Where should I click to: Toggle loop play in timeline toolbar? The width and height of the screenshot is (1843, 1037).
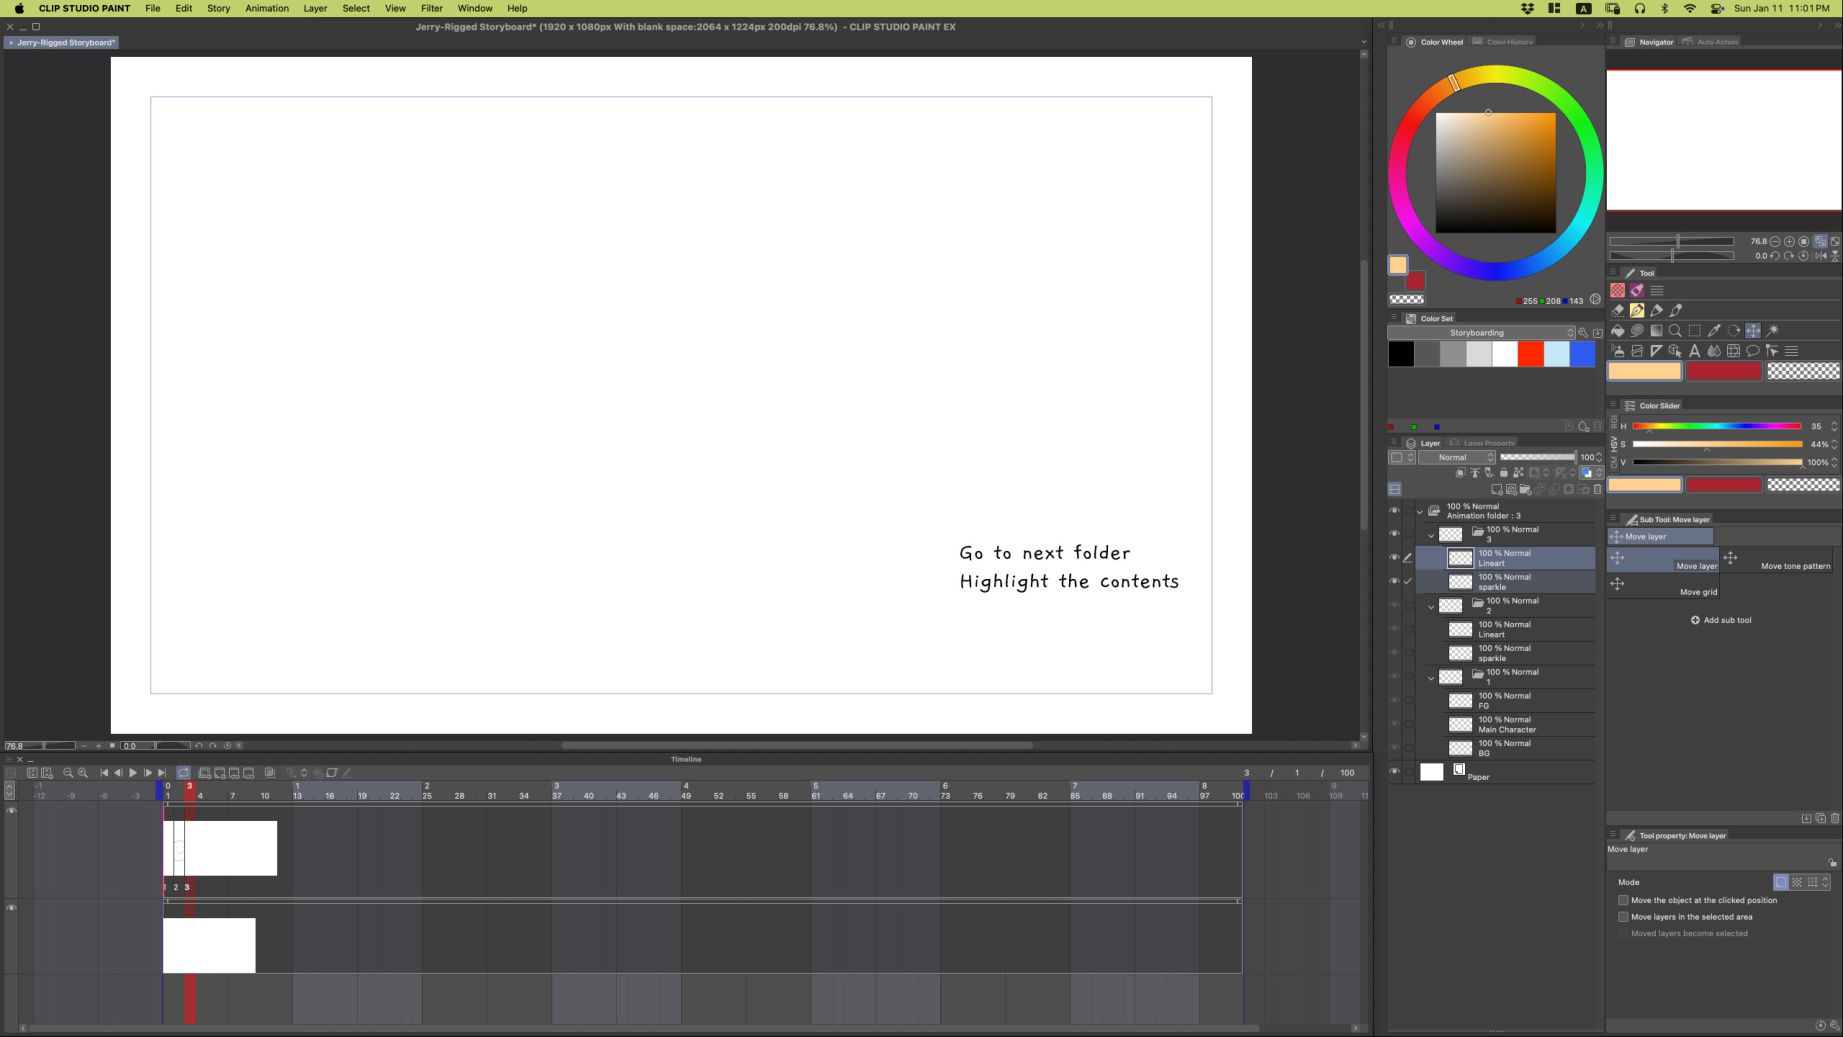pos(183,773)
